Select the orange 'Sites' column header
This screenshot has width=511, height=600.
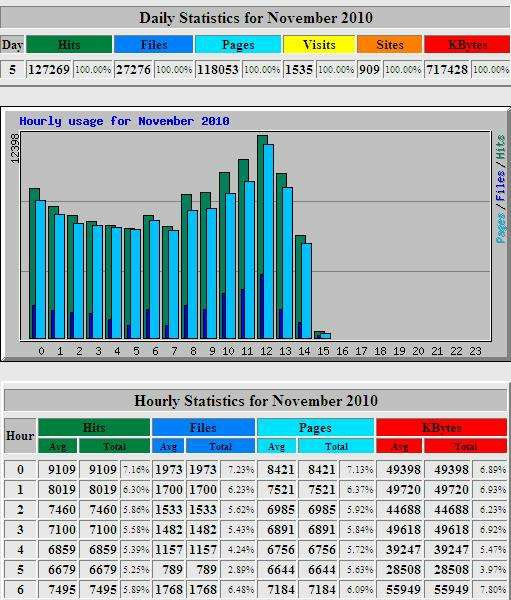tap(390, 45)
